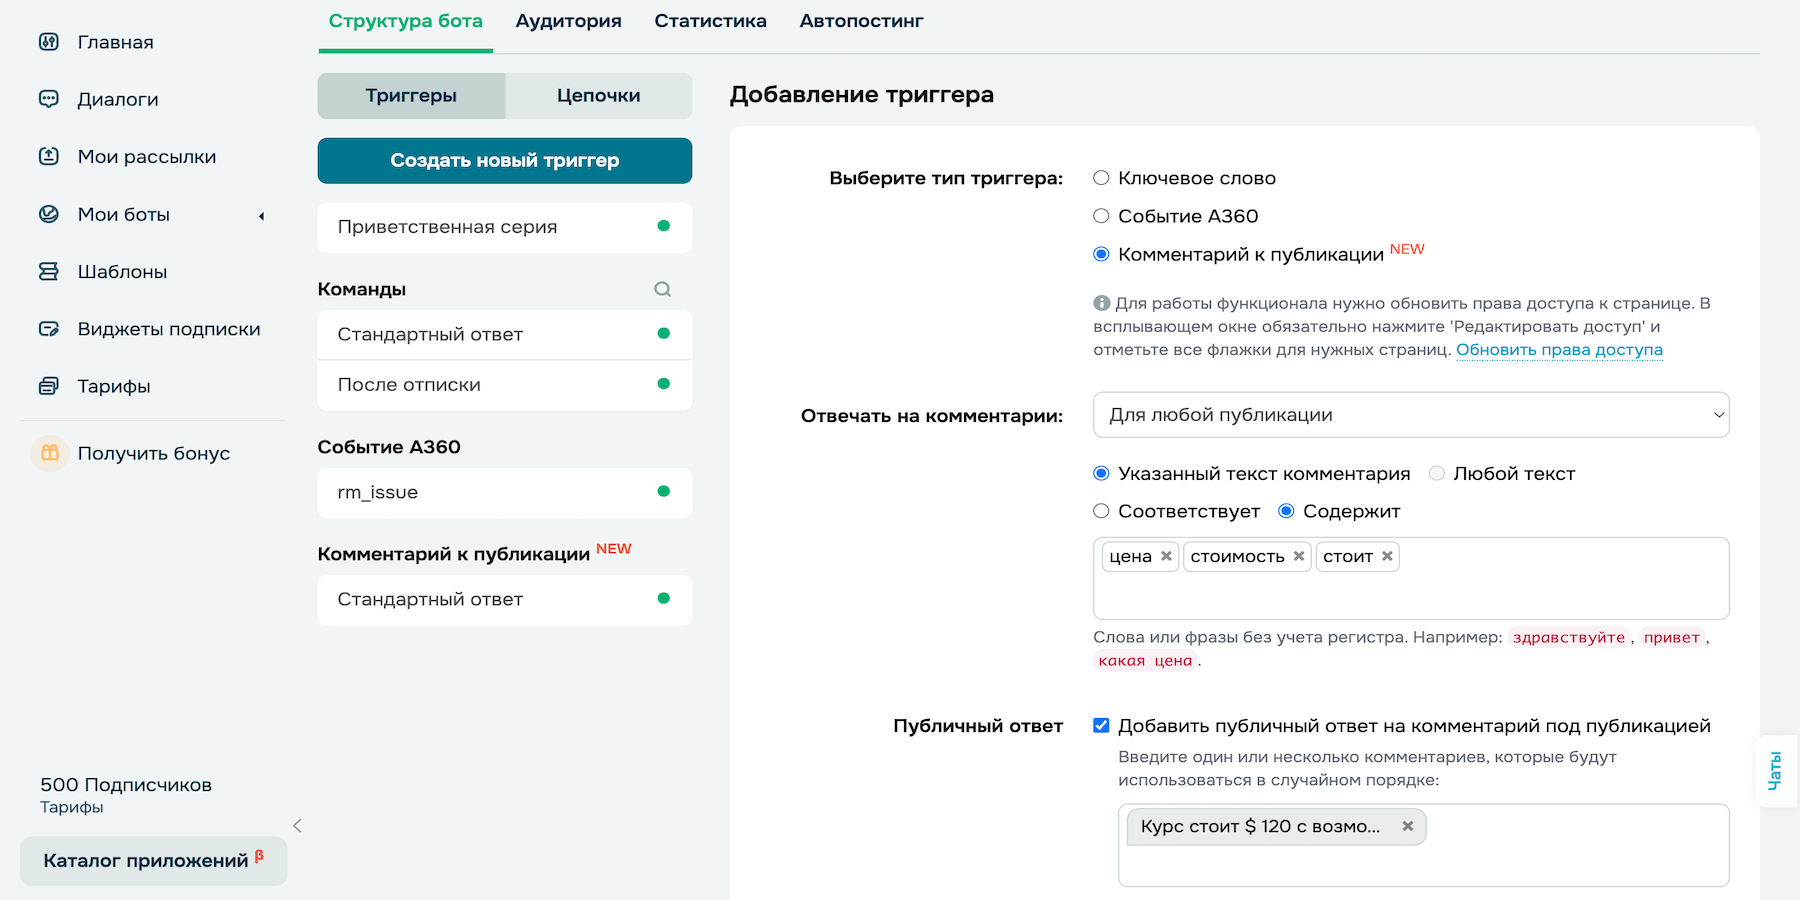Remove the 'стоимость' keyword via its x icon
1800x900 pixels.
pos(1299,557)
